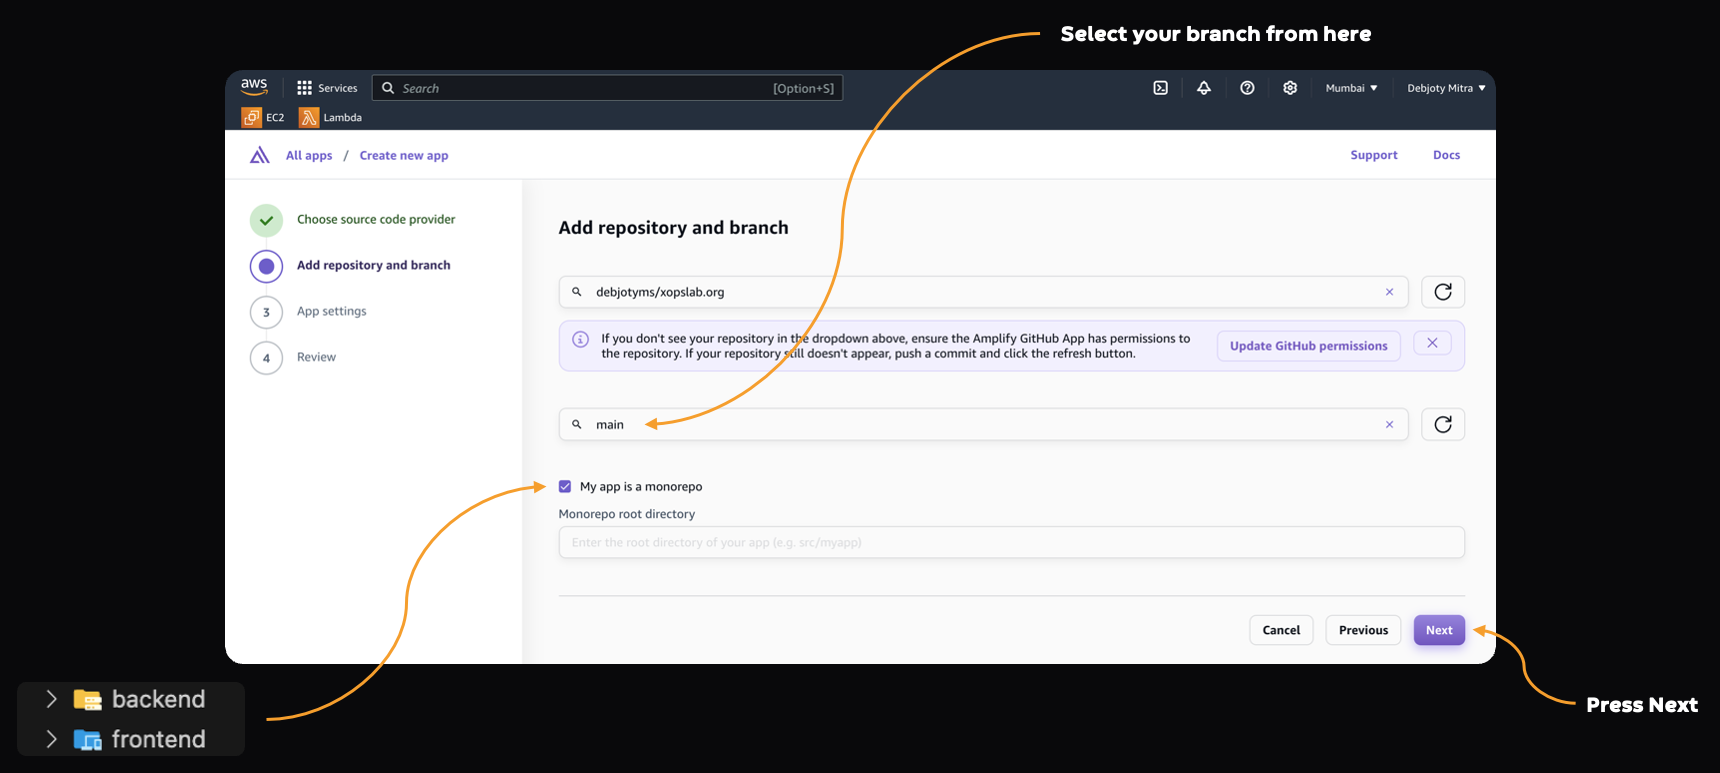Image resolution: width=1720 pixels, height=773 pixels.
Task: Open the main branch dropdown
Action: [x=983, y=424]
